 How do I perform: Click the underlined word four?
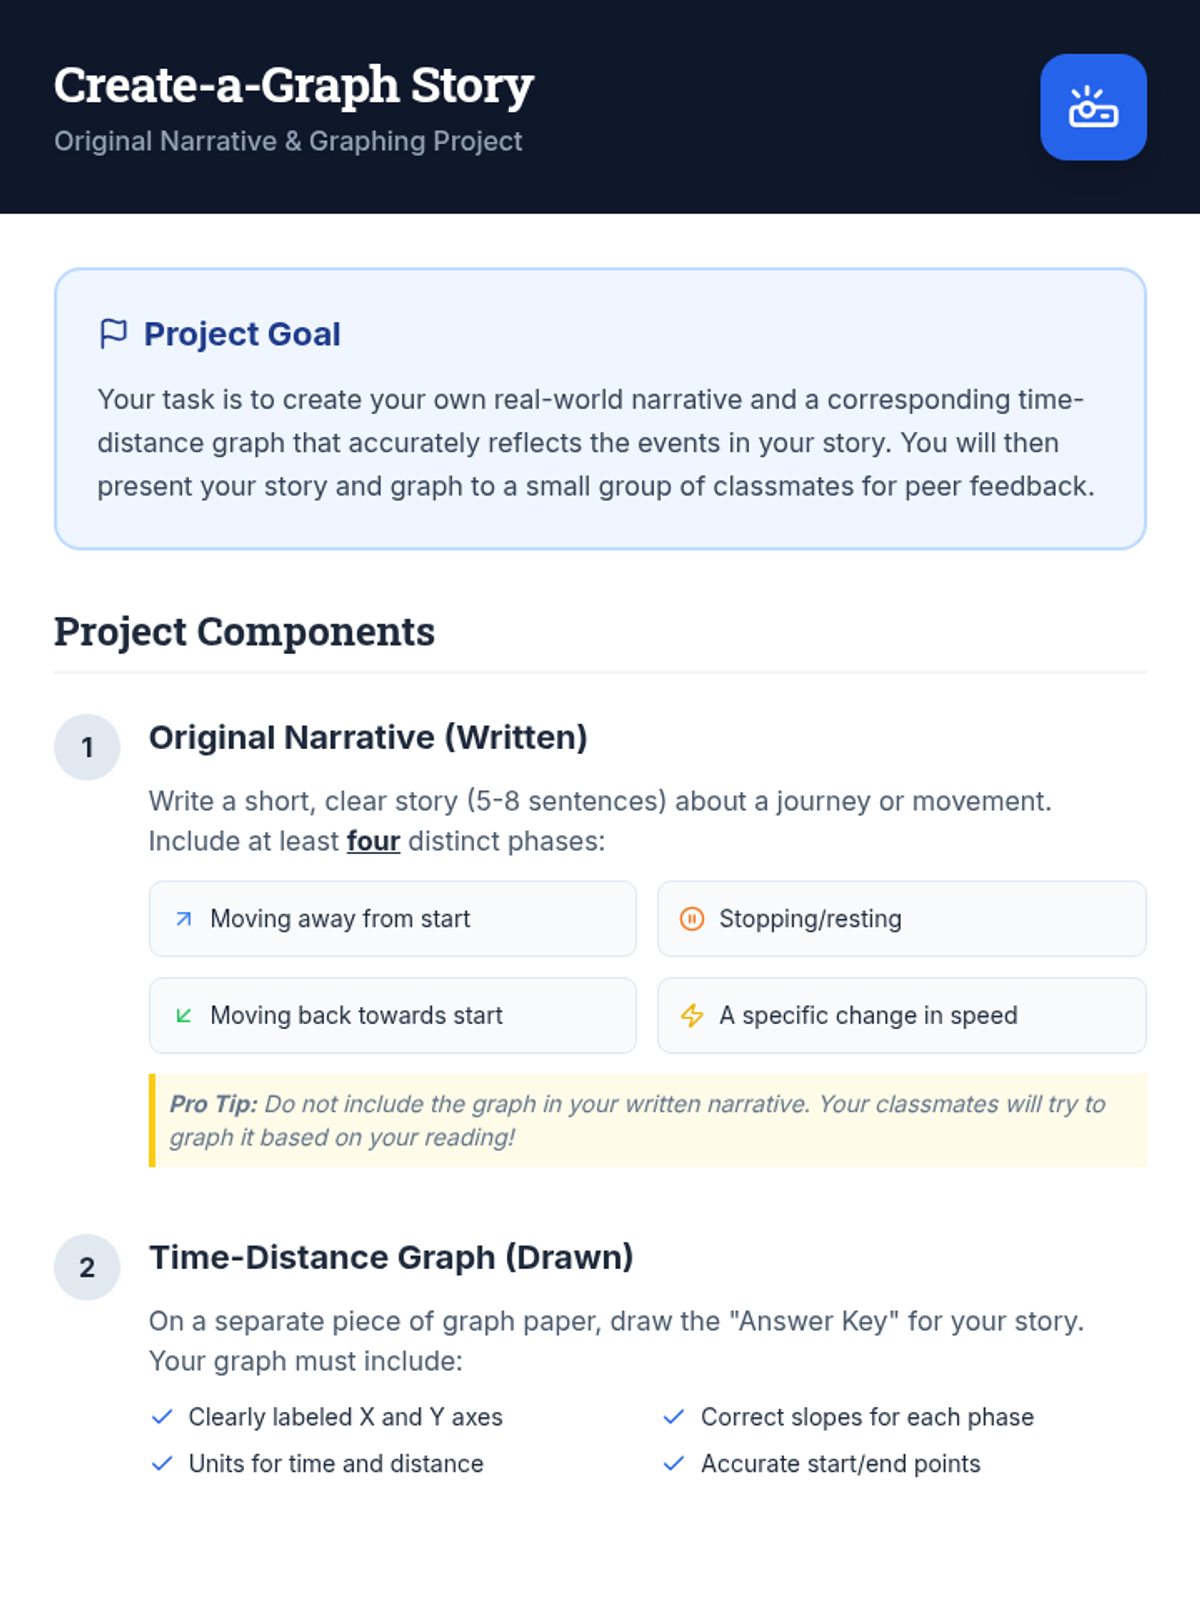(373, 841)
